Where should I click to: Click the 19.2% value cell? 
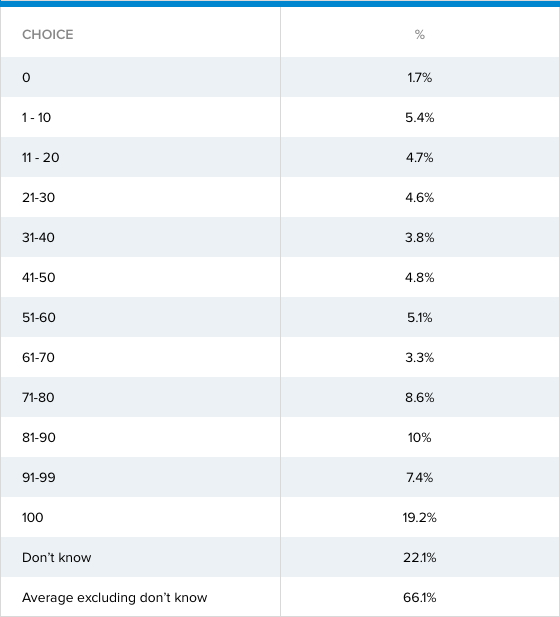coord(420,517)
